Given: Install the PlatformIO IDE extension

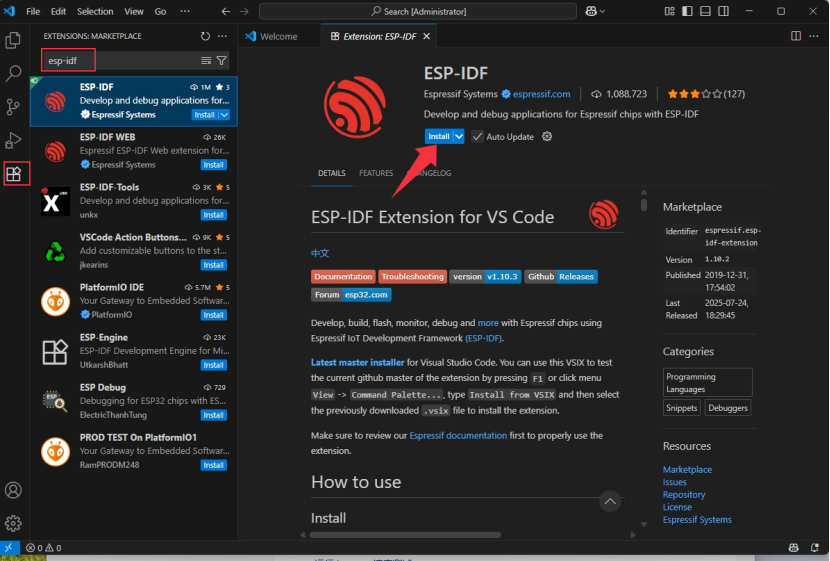Looking at the screenshot, I should click(x=214, y=315).
